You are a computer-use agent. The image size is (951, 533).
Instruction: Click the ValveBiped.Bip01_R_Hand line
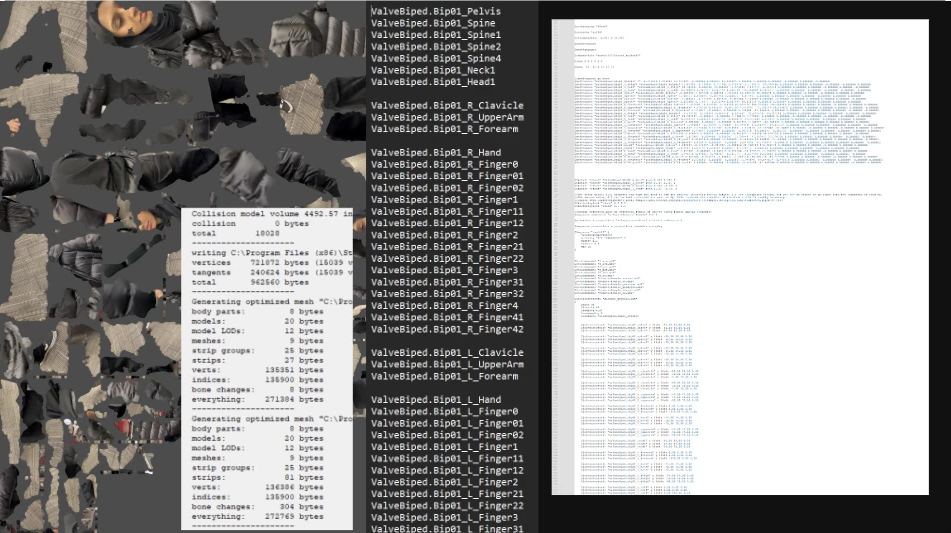pos(436,153)
